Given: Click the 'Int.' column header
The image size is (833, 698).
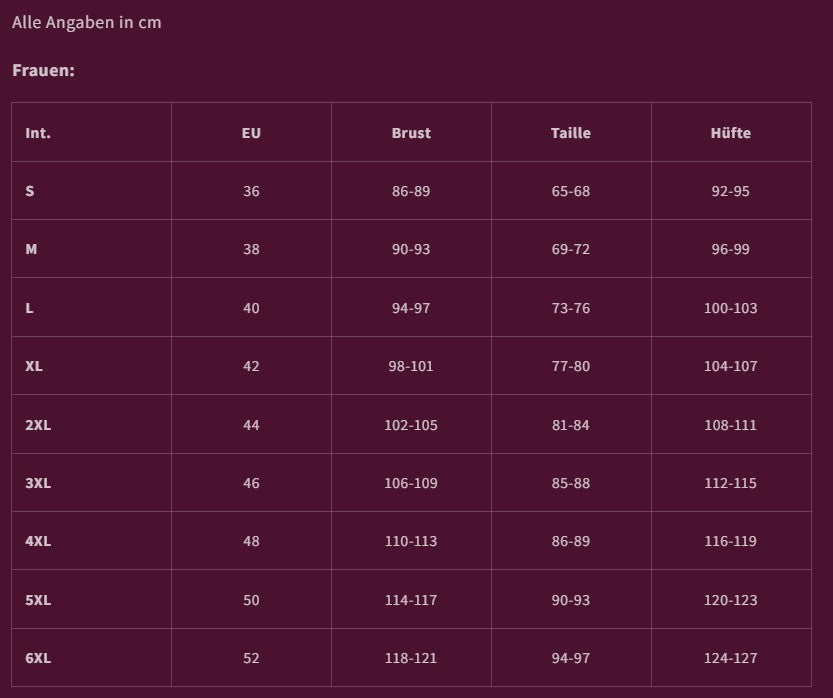Looking at the screenshot, I should coord(38,133).
